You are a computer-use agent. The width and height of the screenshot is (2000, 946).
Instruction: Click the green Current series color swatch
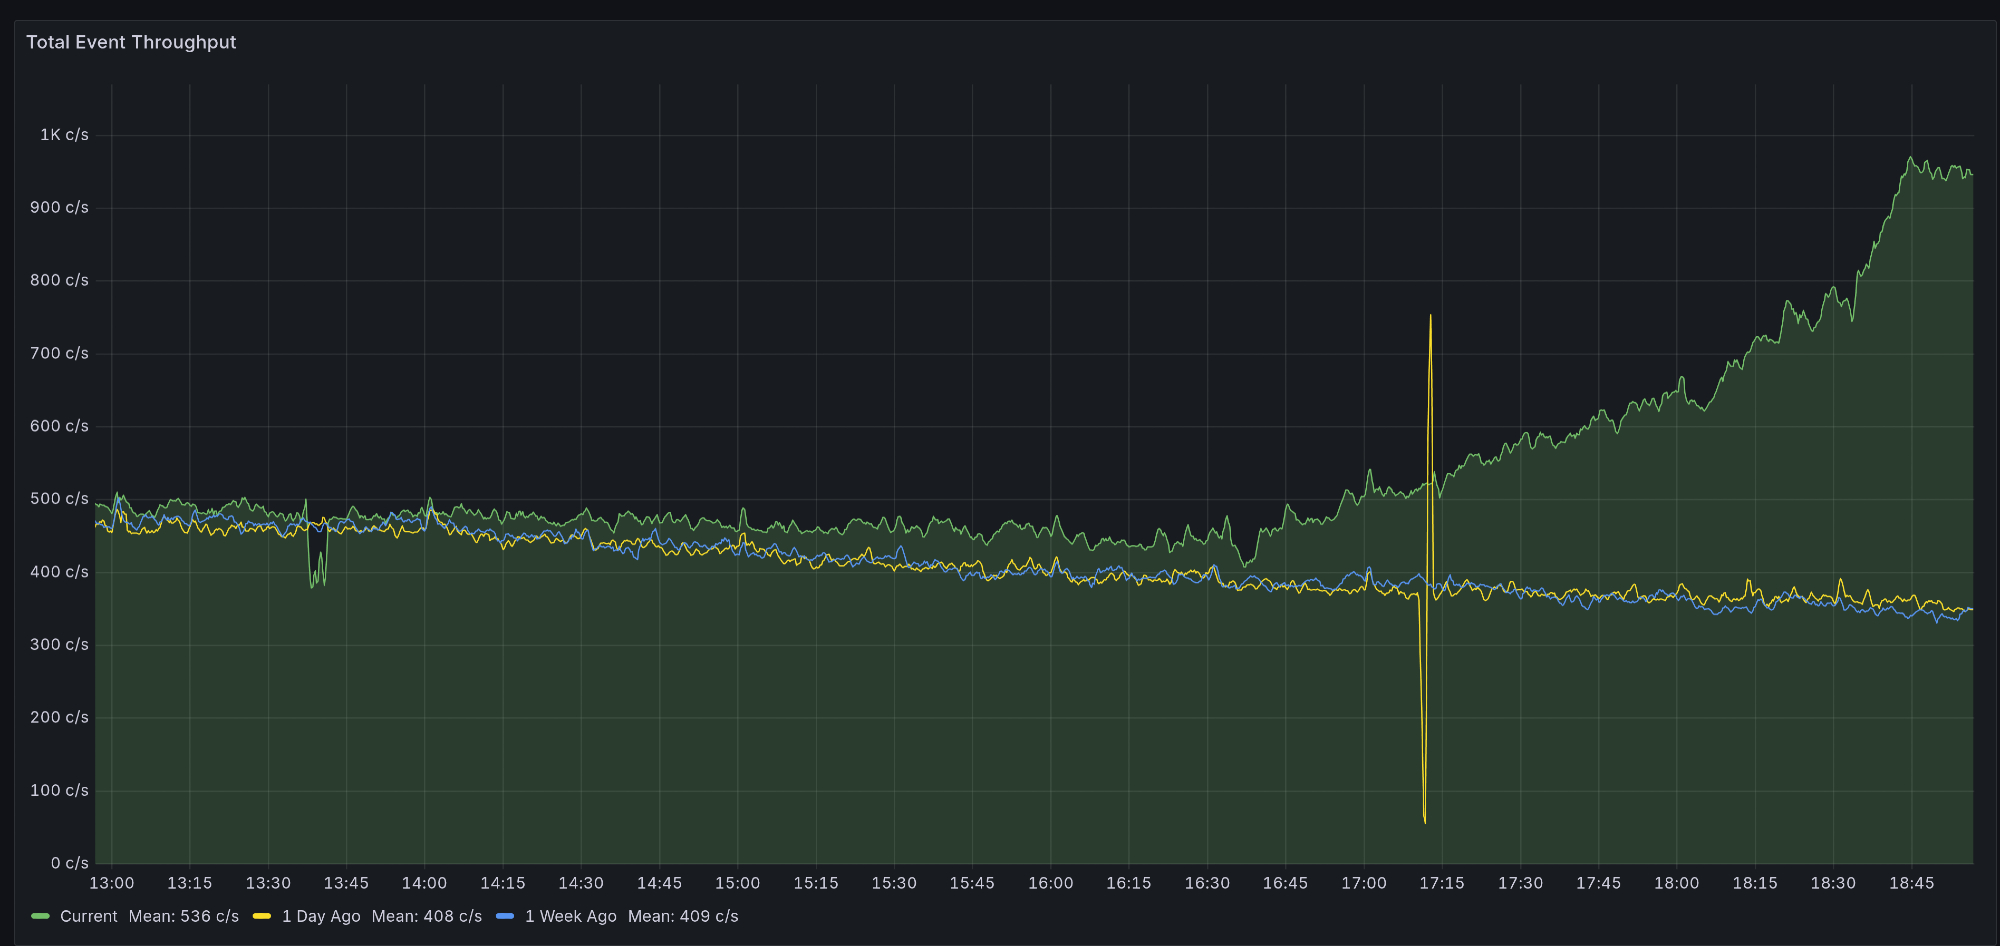(41, 916)
